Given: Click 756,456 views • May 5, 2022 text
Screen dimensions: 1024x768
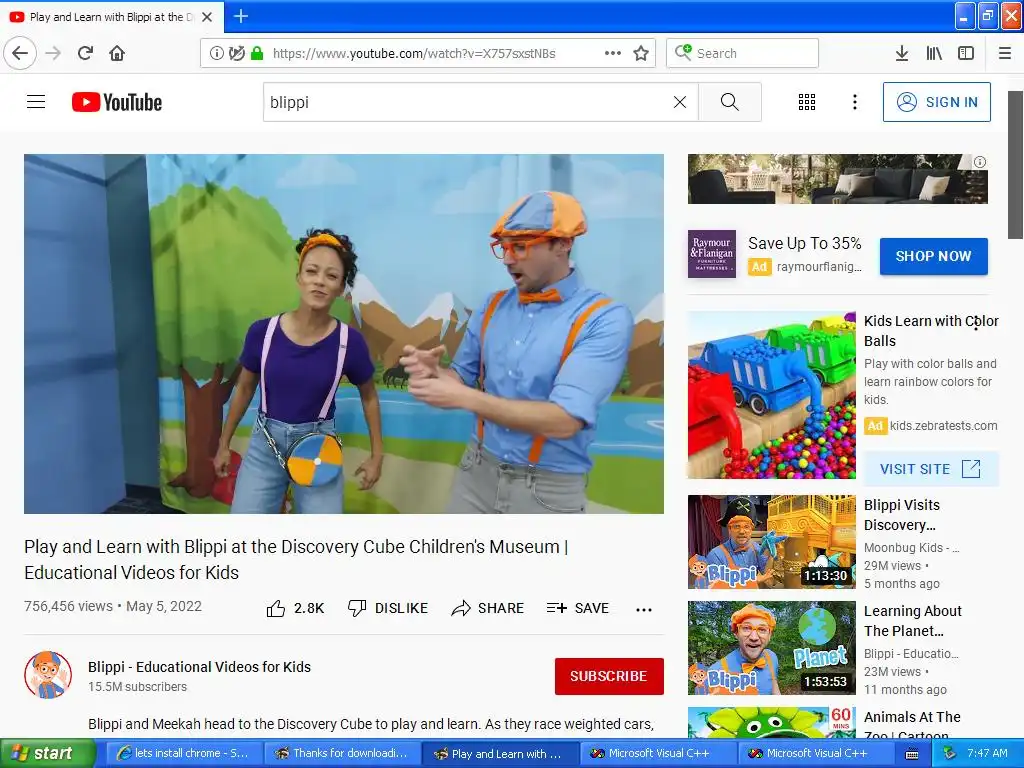Looking at the screenshot, I should [x=113, y=606].
